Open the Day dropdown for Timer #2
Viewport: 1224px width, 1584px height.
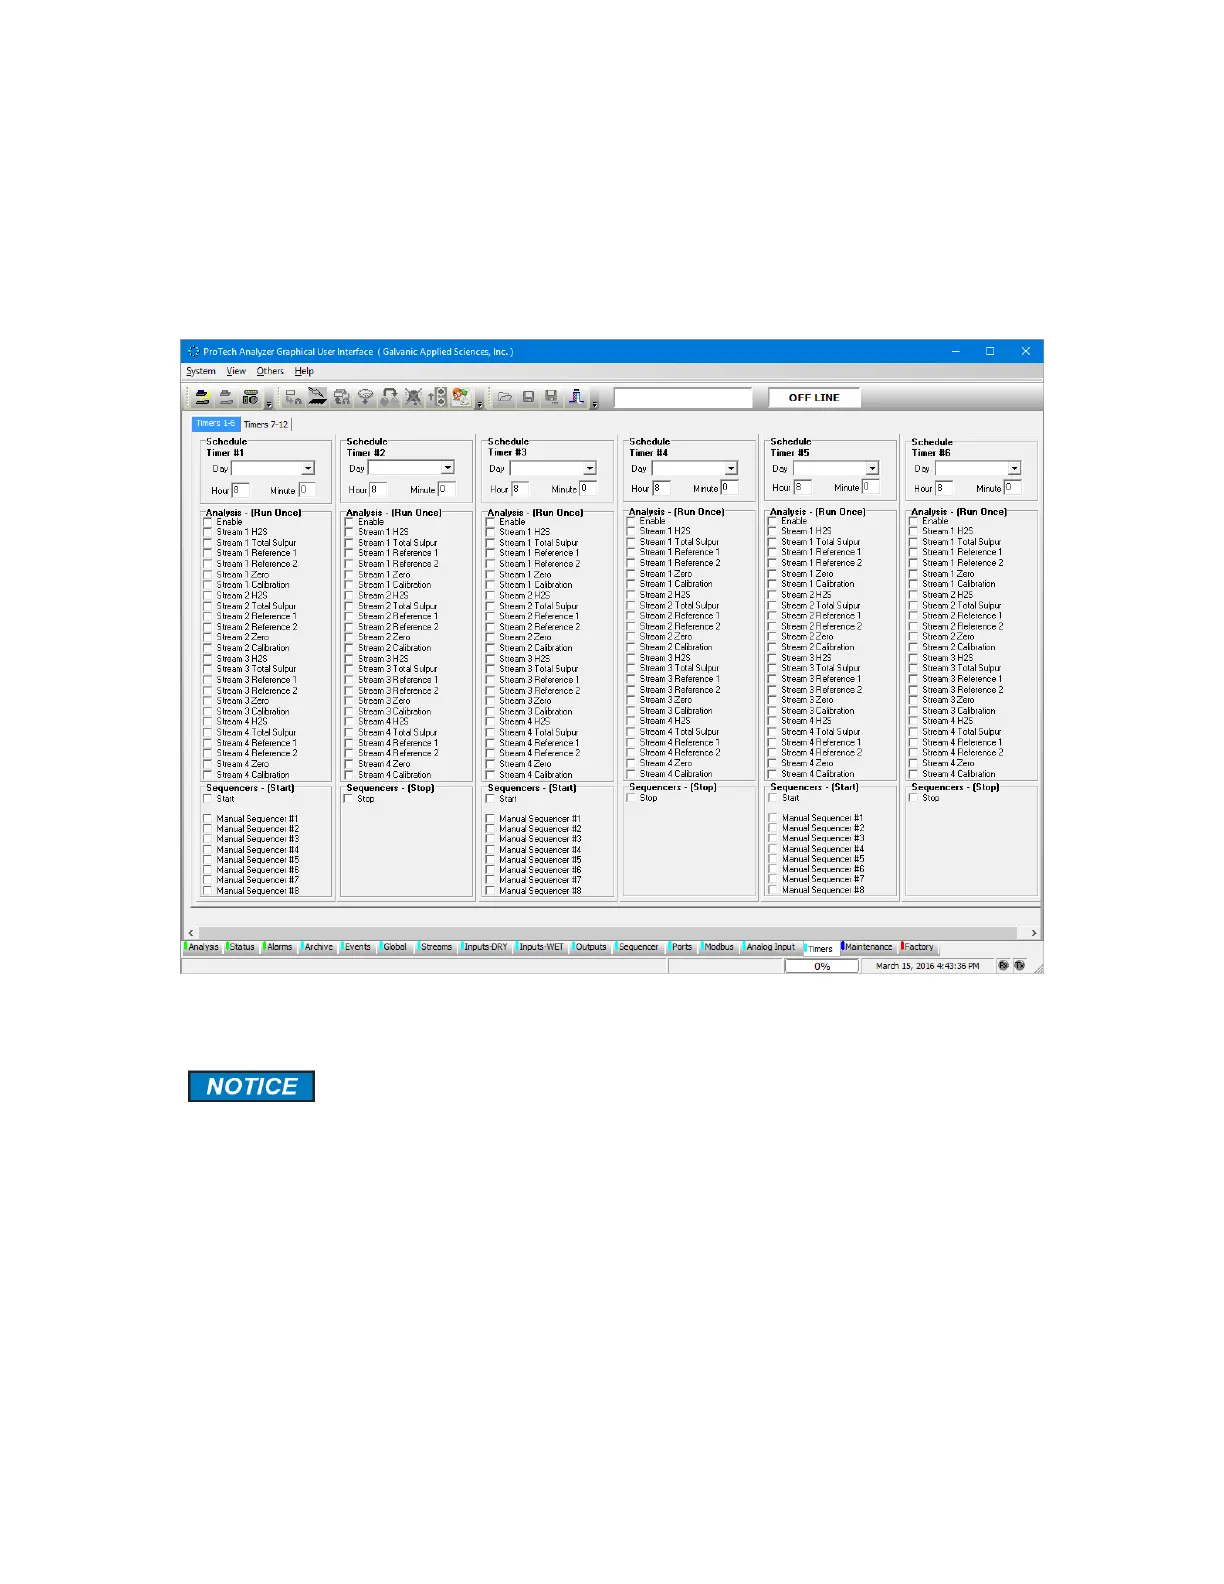click(x=448, y=468)
